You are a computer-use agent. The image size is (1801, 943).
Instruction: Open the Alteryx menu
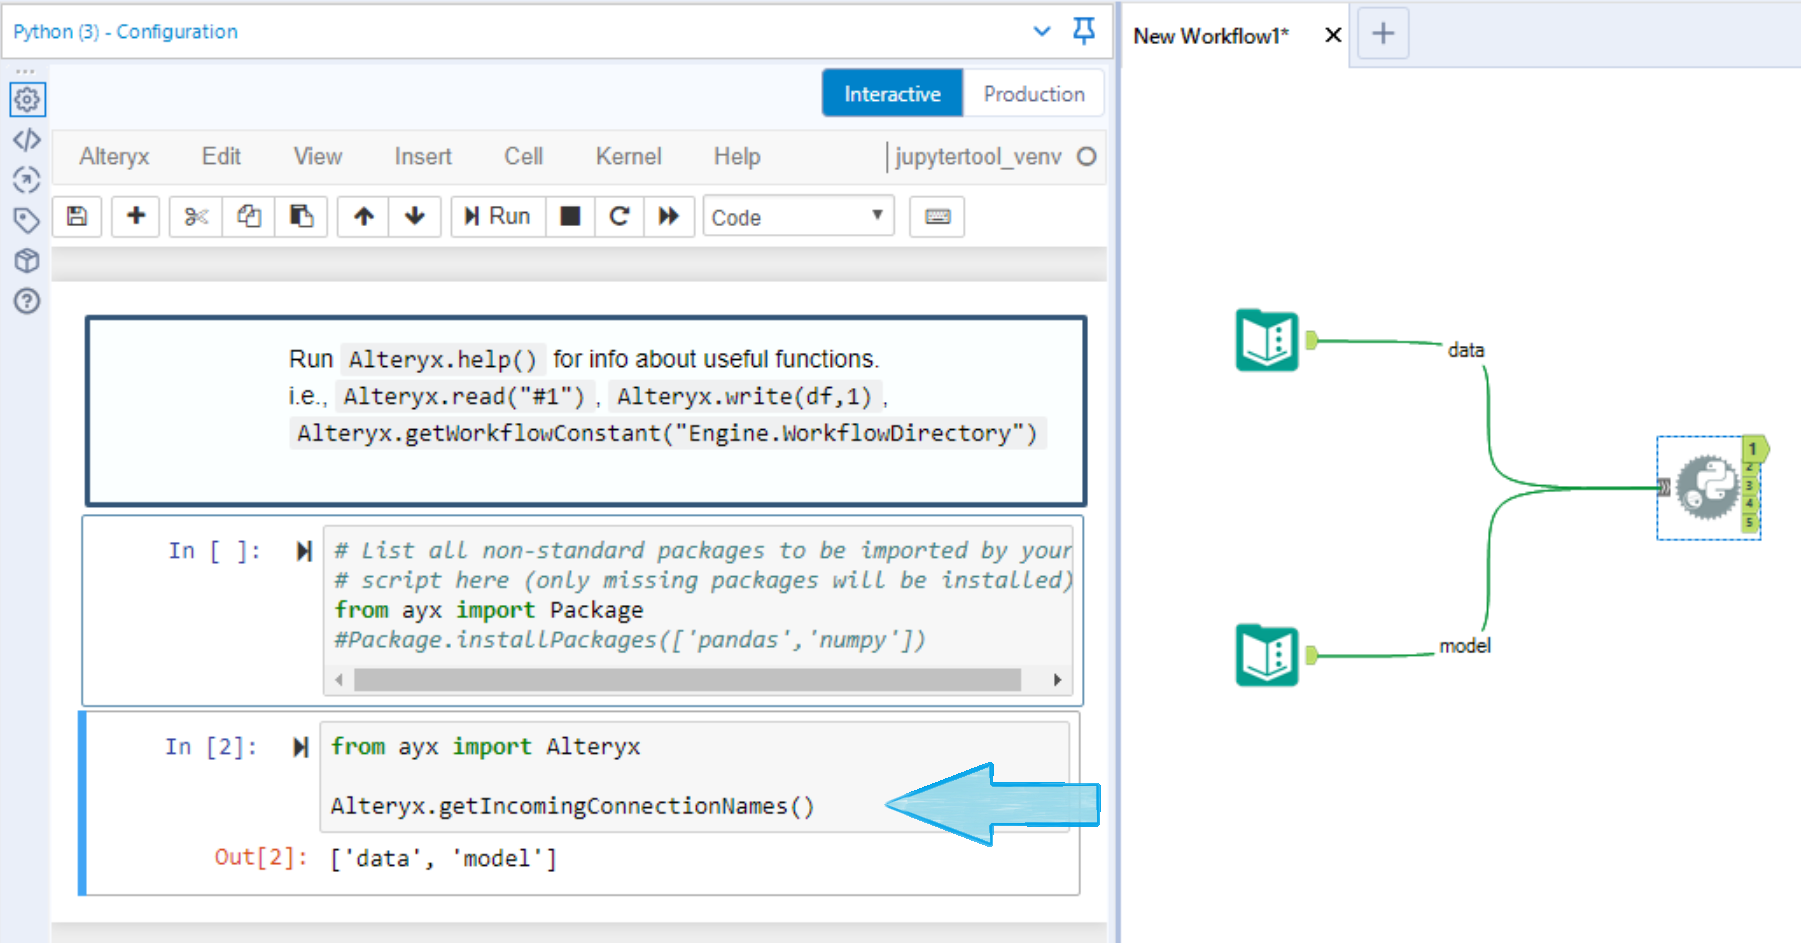(x=114, y=157)
